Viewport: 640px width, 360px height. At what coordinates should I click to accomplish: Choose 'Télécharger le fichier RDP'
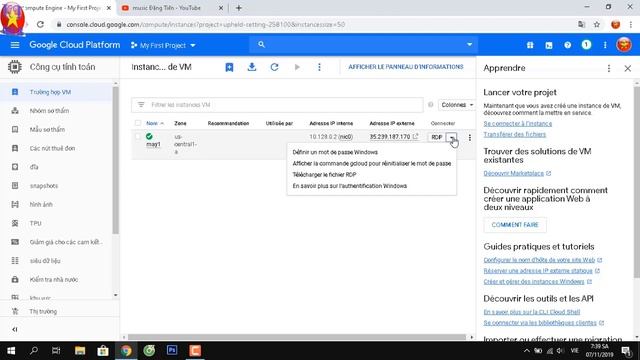[x=324, y=175]
